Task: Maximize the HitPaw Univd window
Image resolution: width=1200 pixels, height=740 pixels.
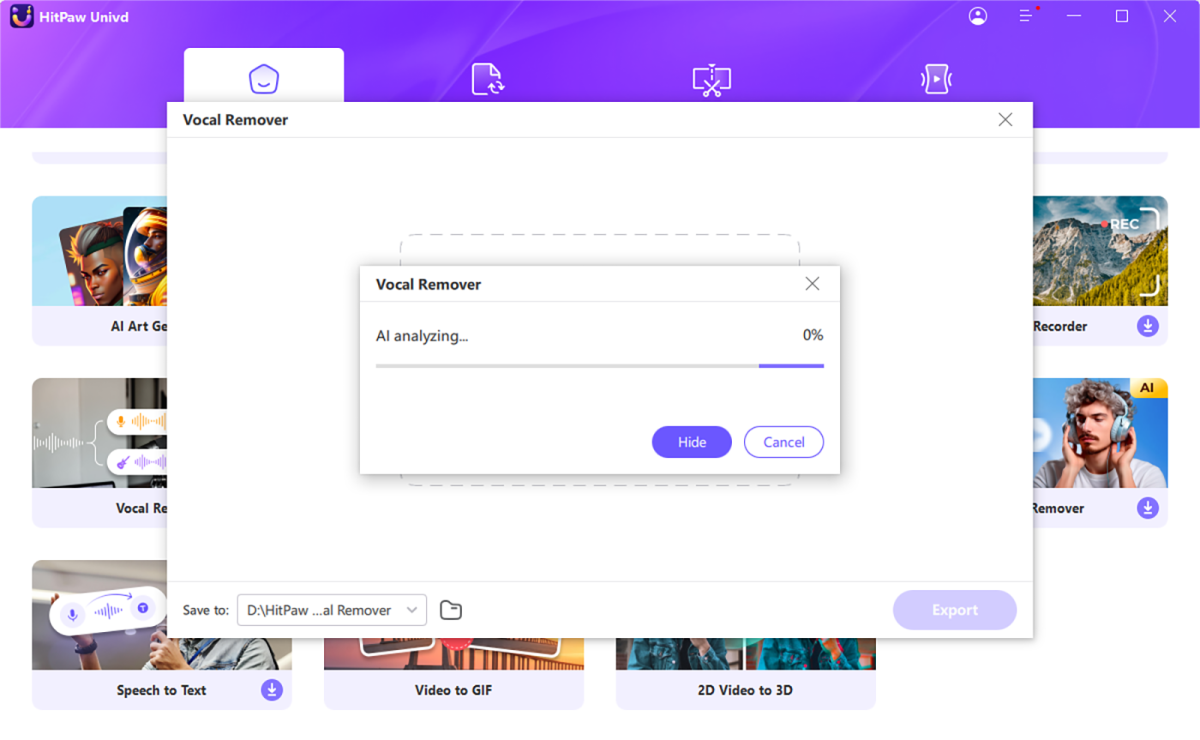Action: [x=1122, y=16]
